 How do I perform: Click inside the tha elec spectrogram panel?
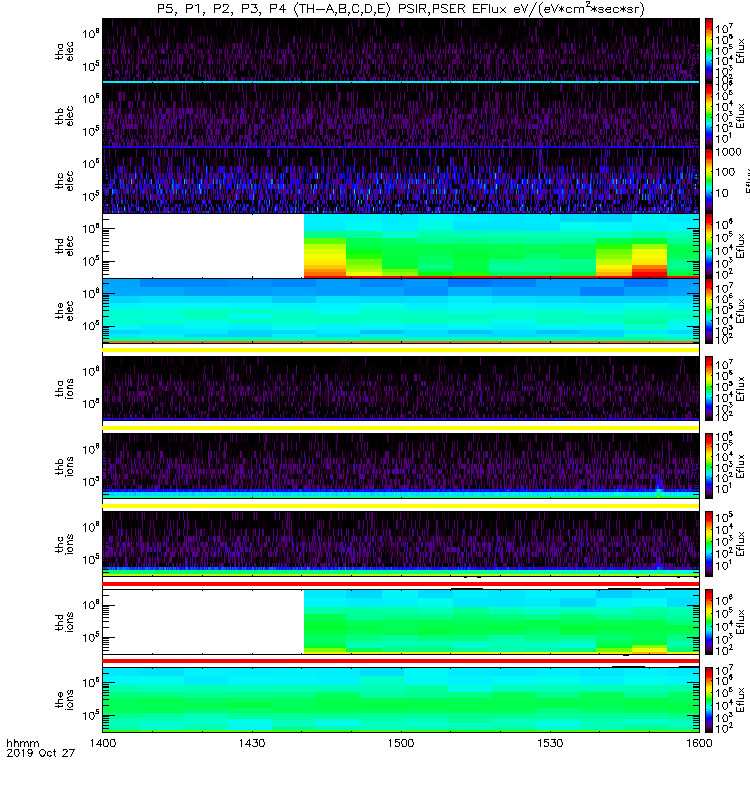tap(401, 50)
